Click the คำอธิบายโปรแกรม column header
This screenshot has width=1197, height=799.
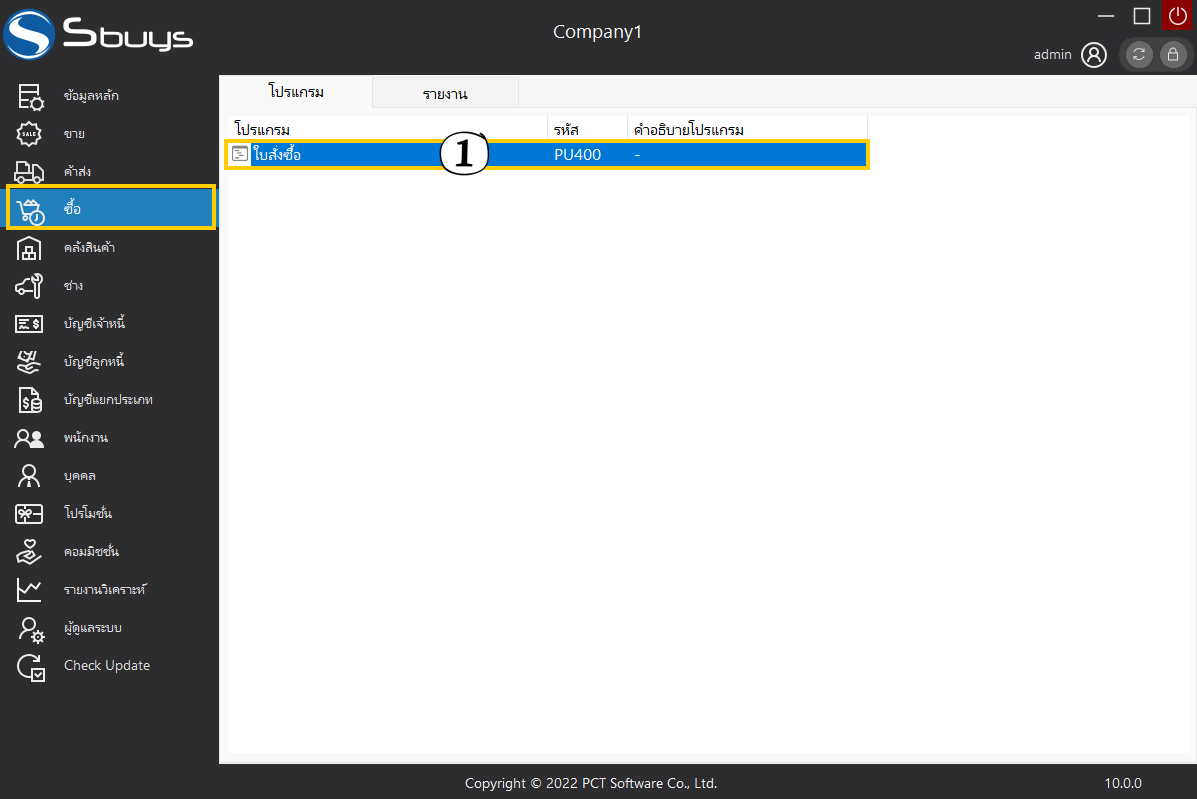[x=689, y=130]
